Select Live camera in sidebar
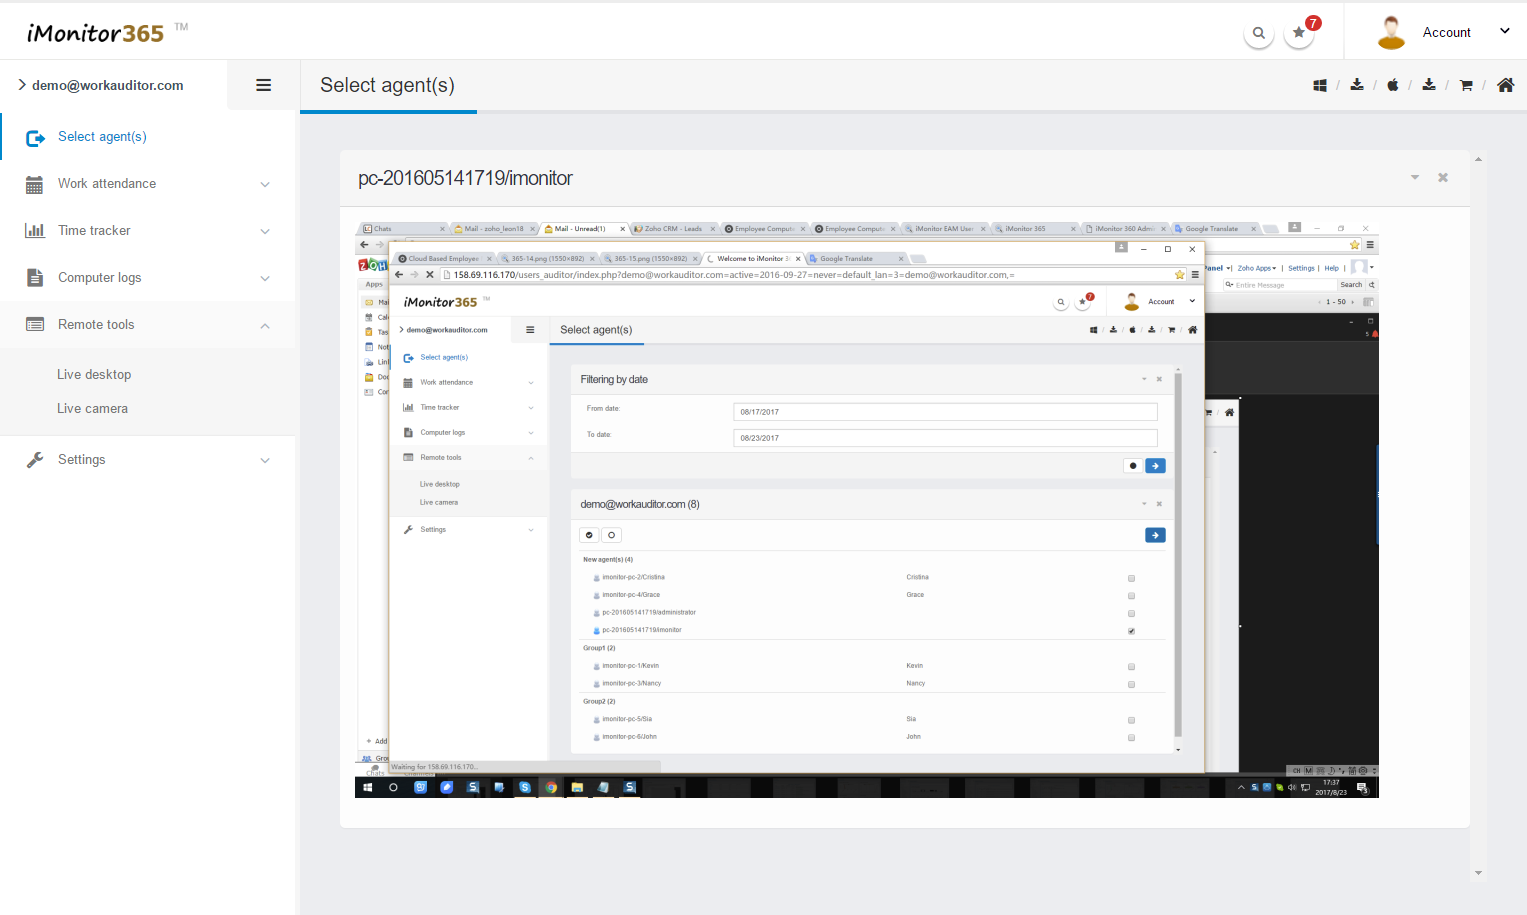This screenshot has height=915, width=1527. 92,409
